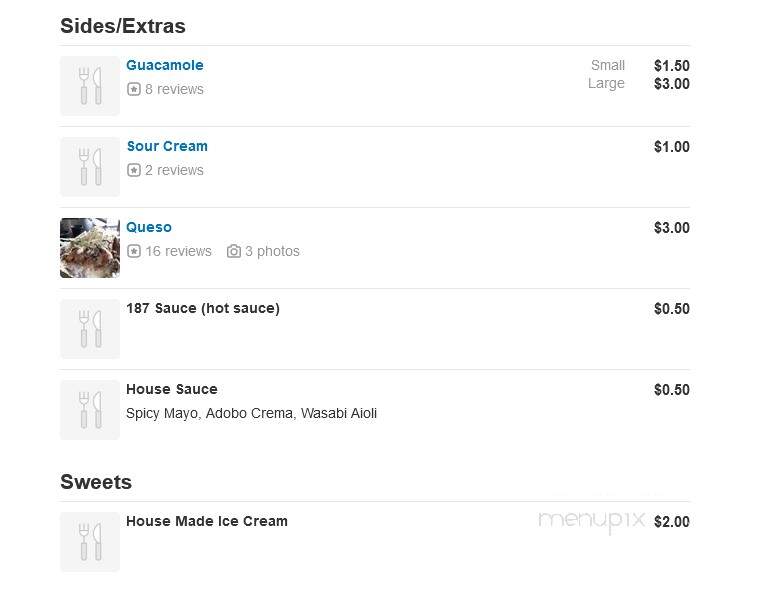Click the Queso food photo thumbnail

click(90, 248)
